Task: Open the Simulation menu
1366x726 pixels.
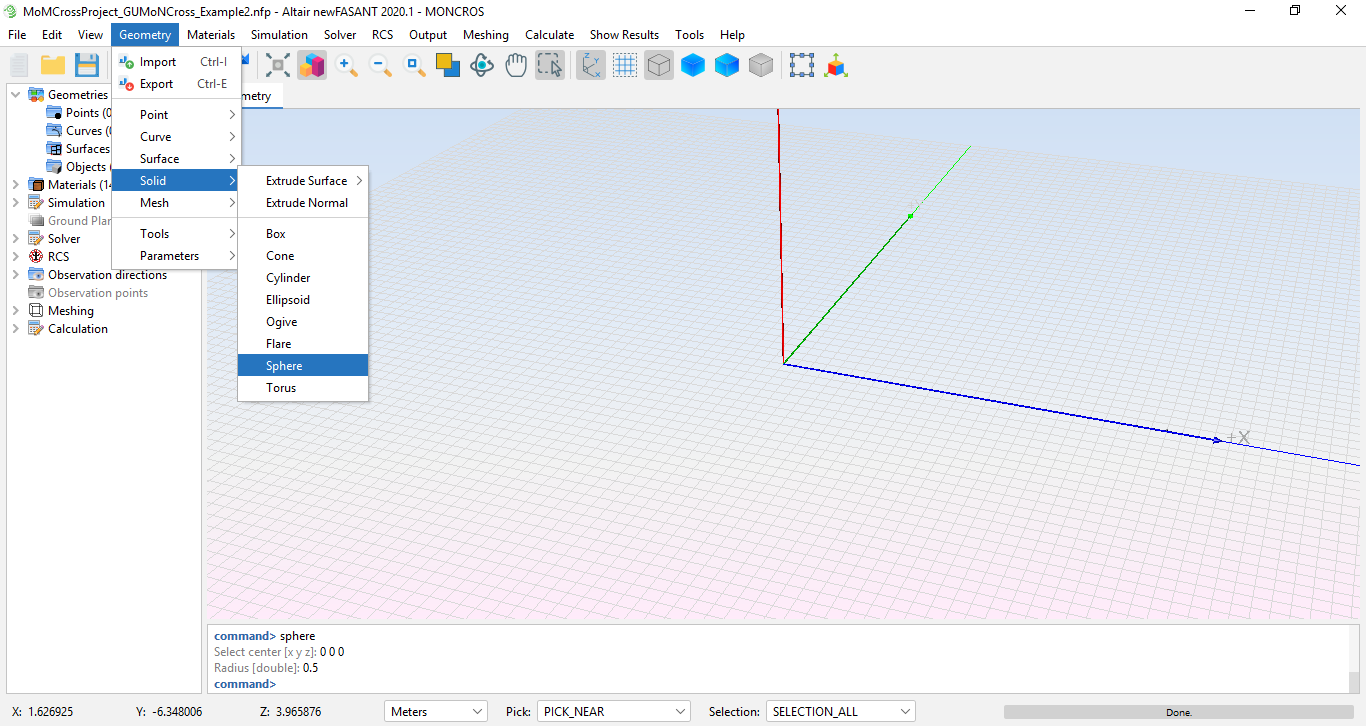Action: [x=279, y=35]
